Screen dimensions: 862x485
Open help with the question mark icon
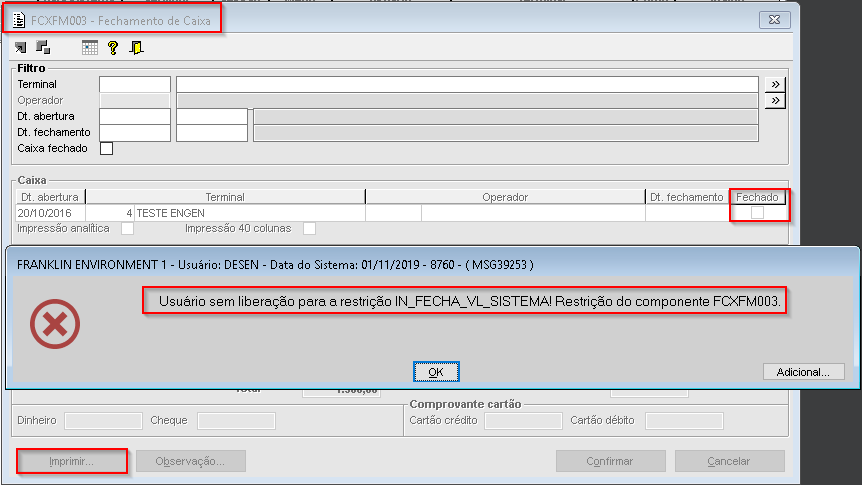(x=113, y=48)
